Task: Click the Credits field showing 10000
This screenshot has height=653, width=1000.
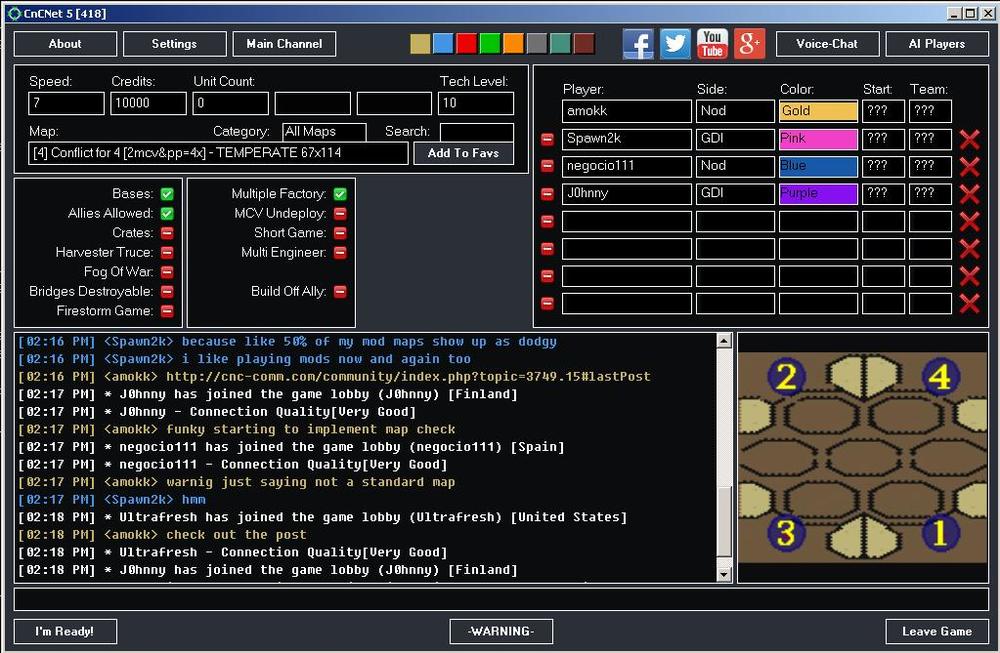Action: pos(149,103)
